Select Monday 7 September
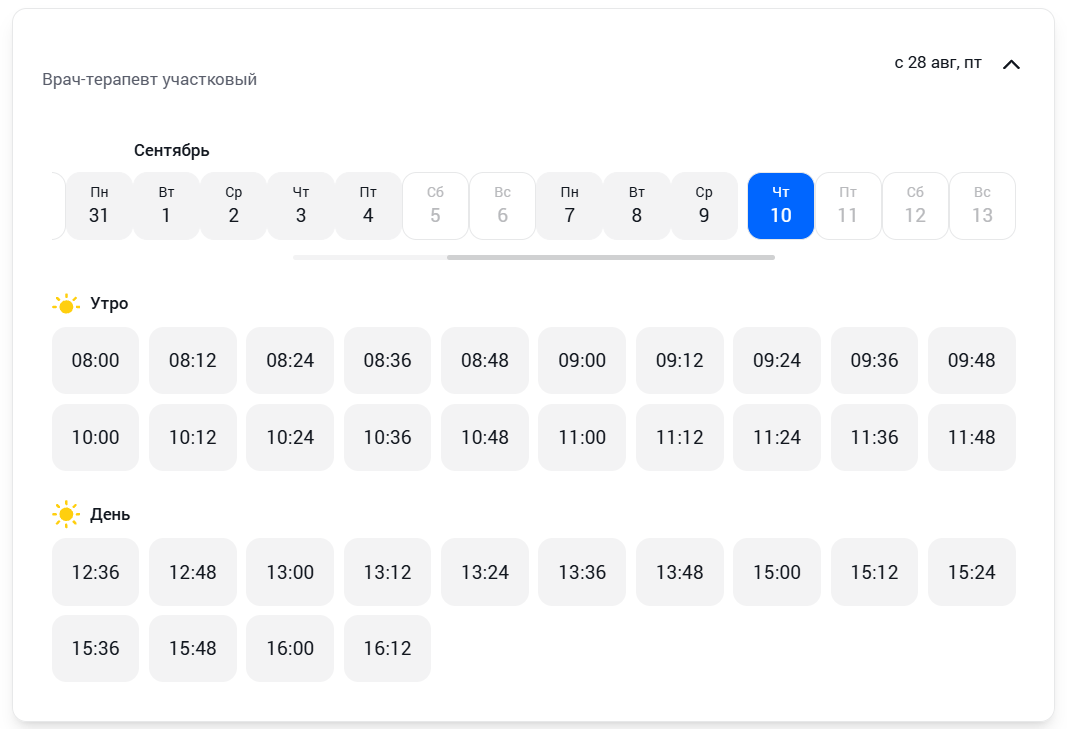The height and width of the screenshot is (729, 1067). pos(570,206)
